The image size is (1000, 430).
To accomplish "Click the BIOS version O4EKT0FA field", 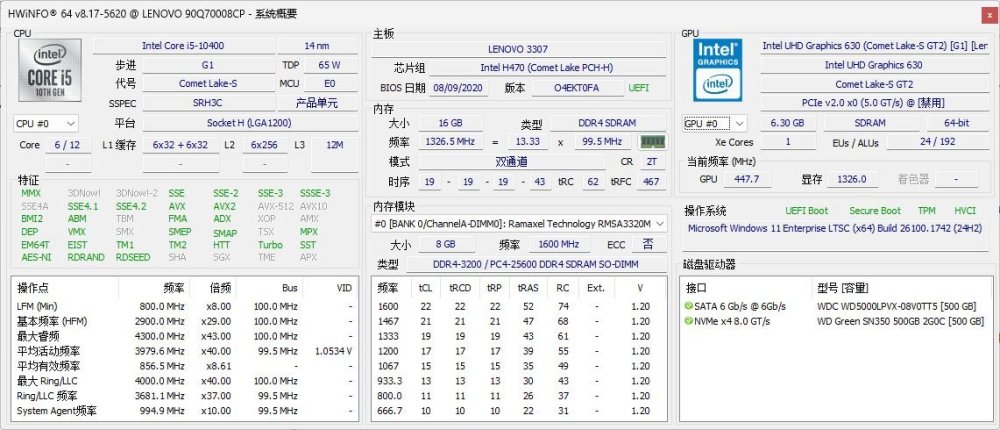I will click(x=577, y=88).
